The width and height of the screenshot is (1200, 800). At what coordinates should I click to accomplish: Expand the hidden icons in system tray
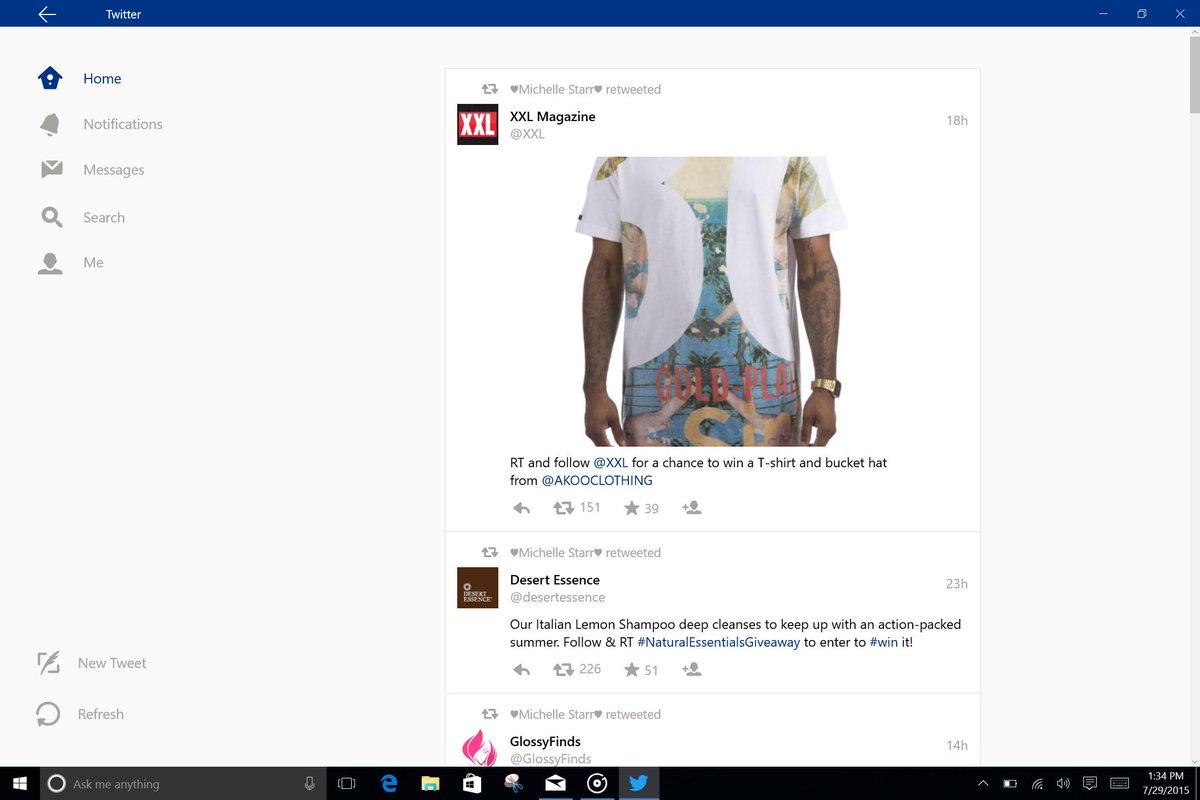coord(983,784)
